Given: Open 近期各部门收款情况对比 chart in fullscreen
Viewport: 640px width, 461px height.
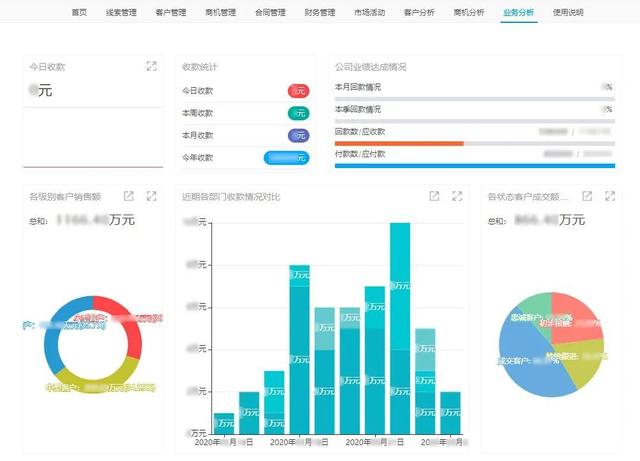Looking at the screenshot, I should [x=457, y=196].
